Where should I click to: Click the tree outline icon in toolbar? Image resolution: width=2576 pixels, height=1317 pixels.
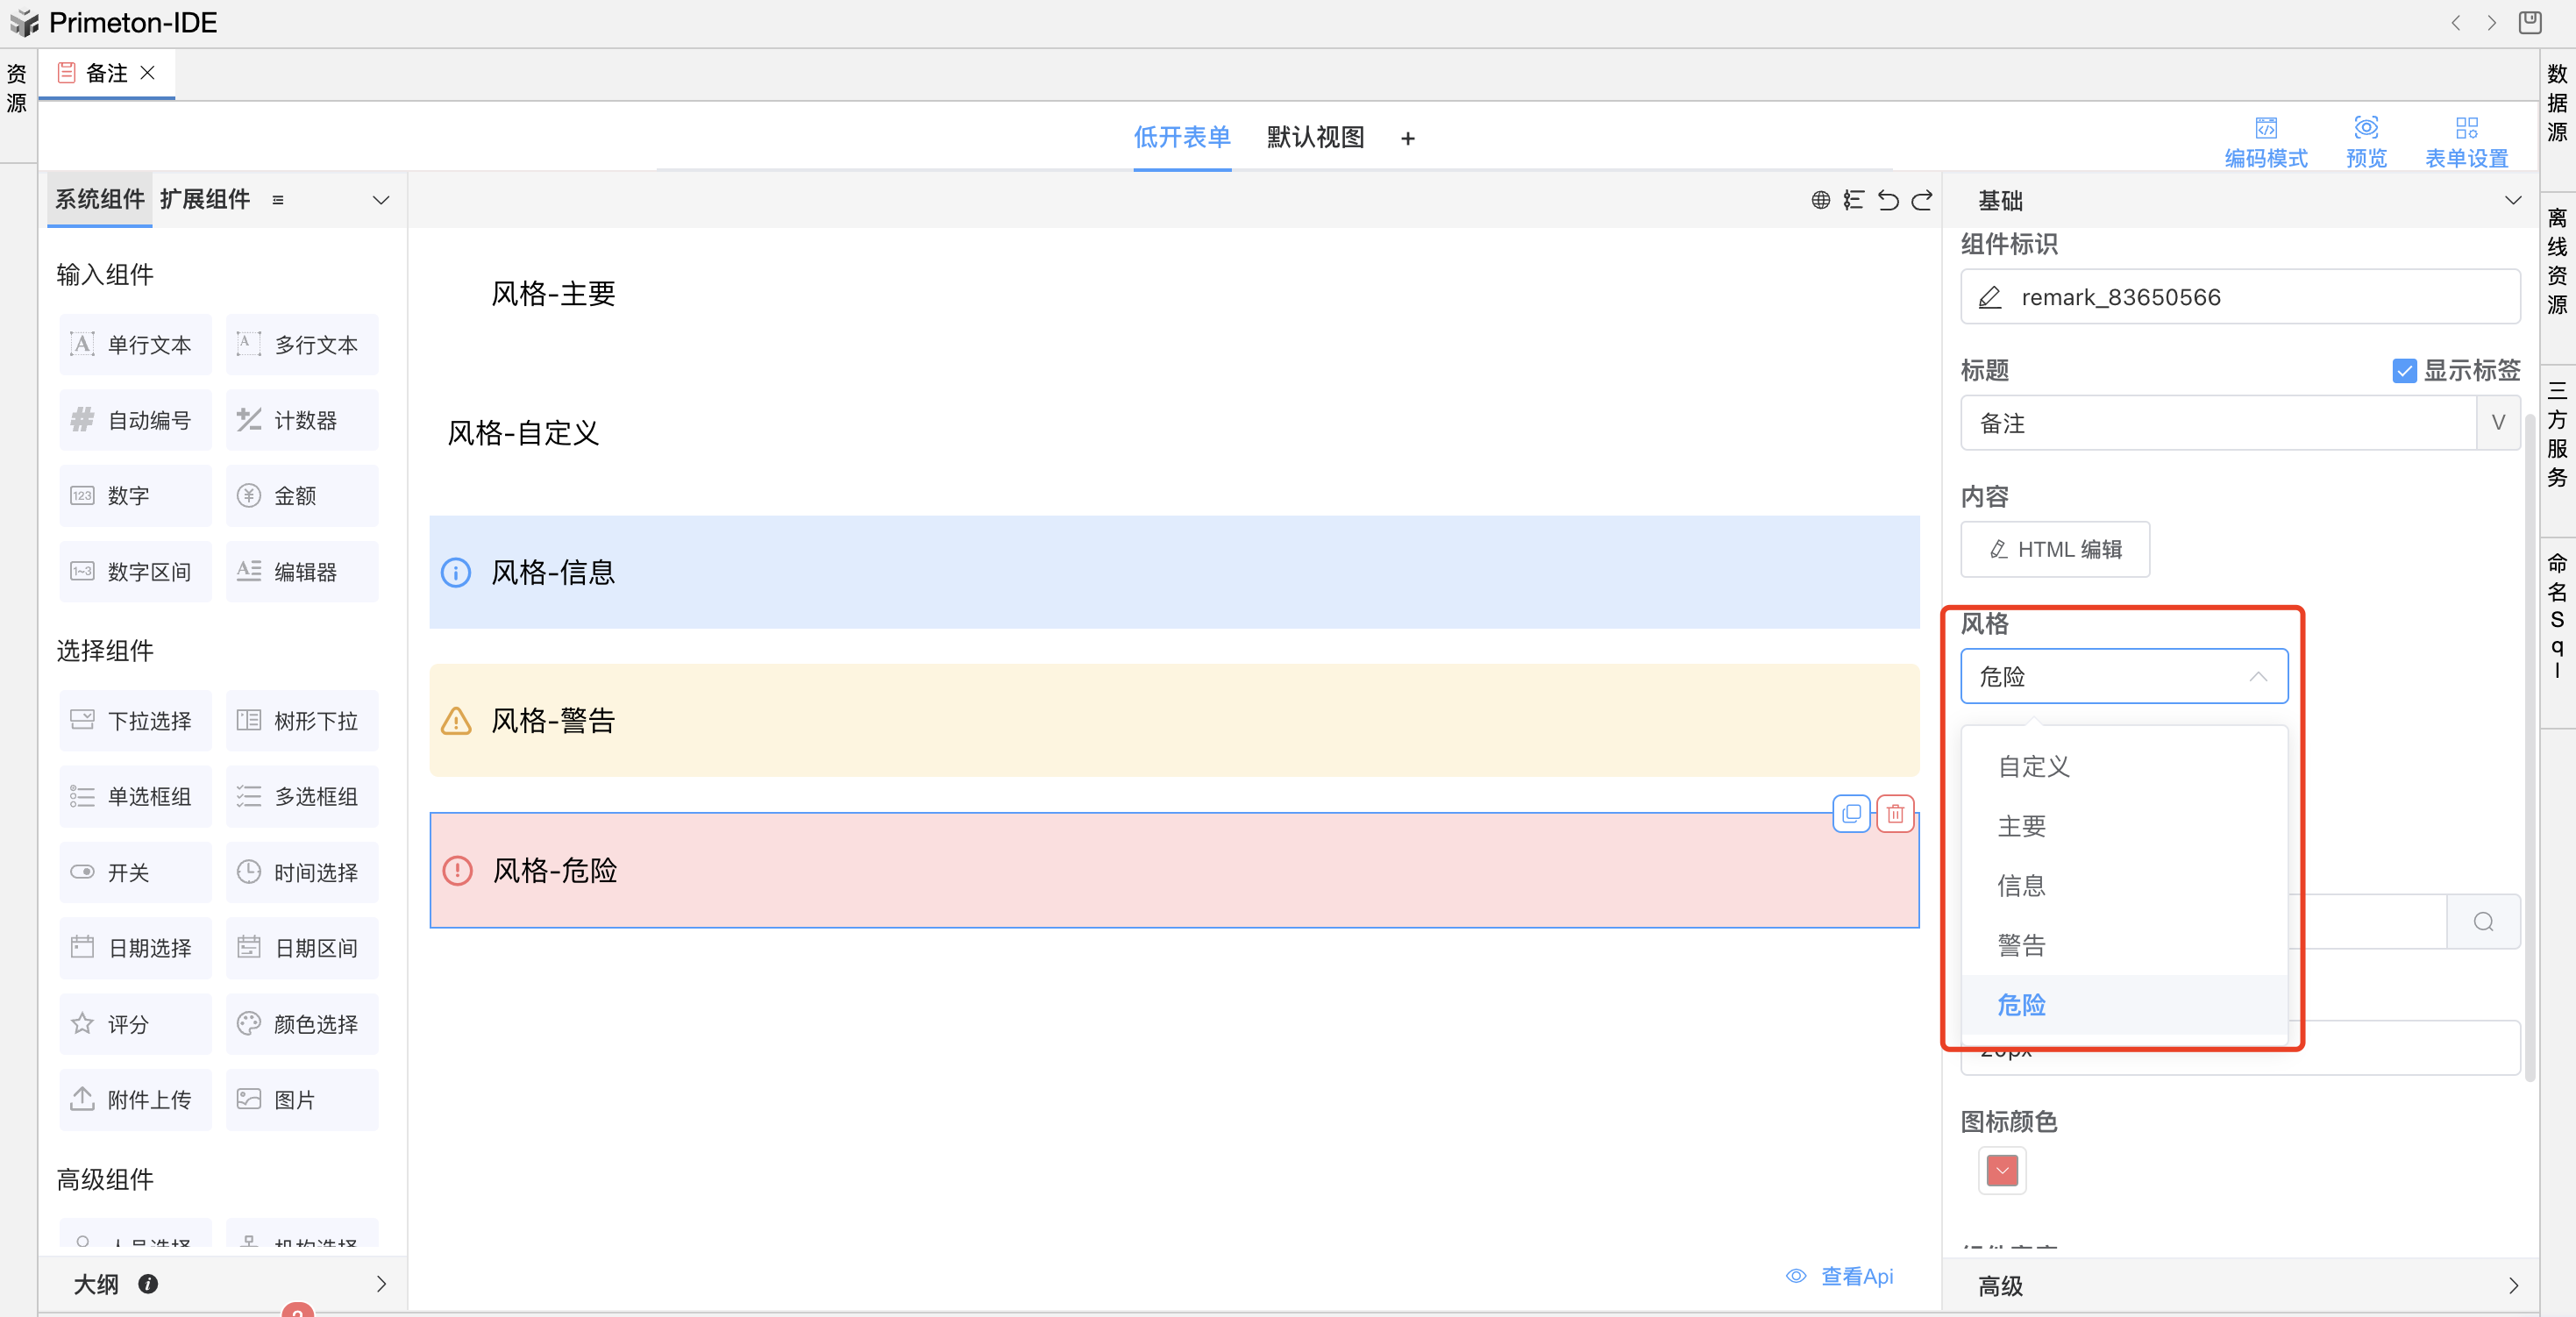(x=1853, y=200)
